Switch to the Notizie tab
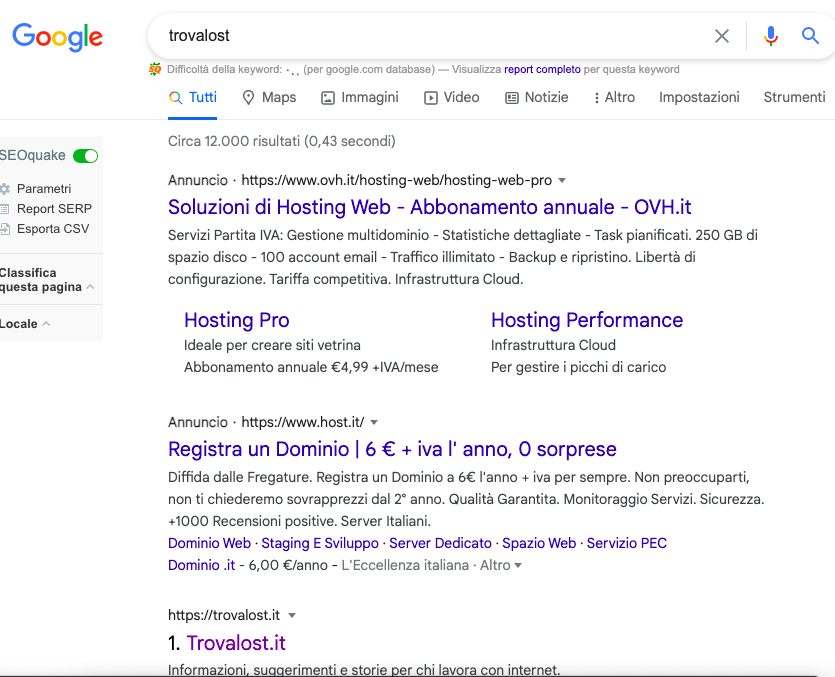835x677 pixels. [x=537, y=97]
